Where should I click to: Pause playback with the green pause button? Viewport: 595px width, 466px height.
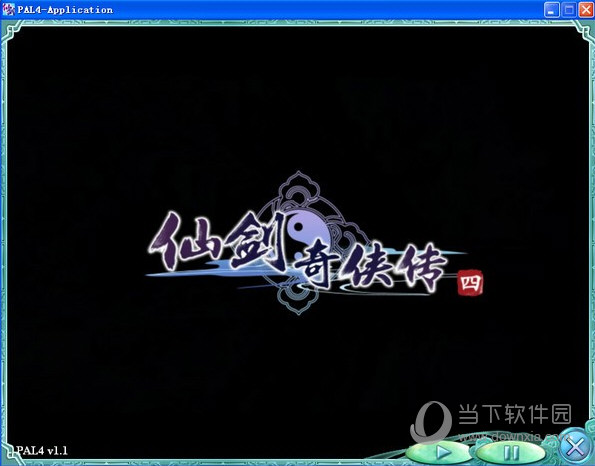[511, 453]
